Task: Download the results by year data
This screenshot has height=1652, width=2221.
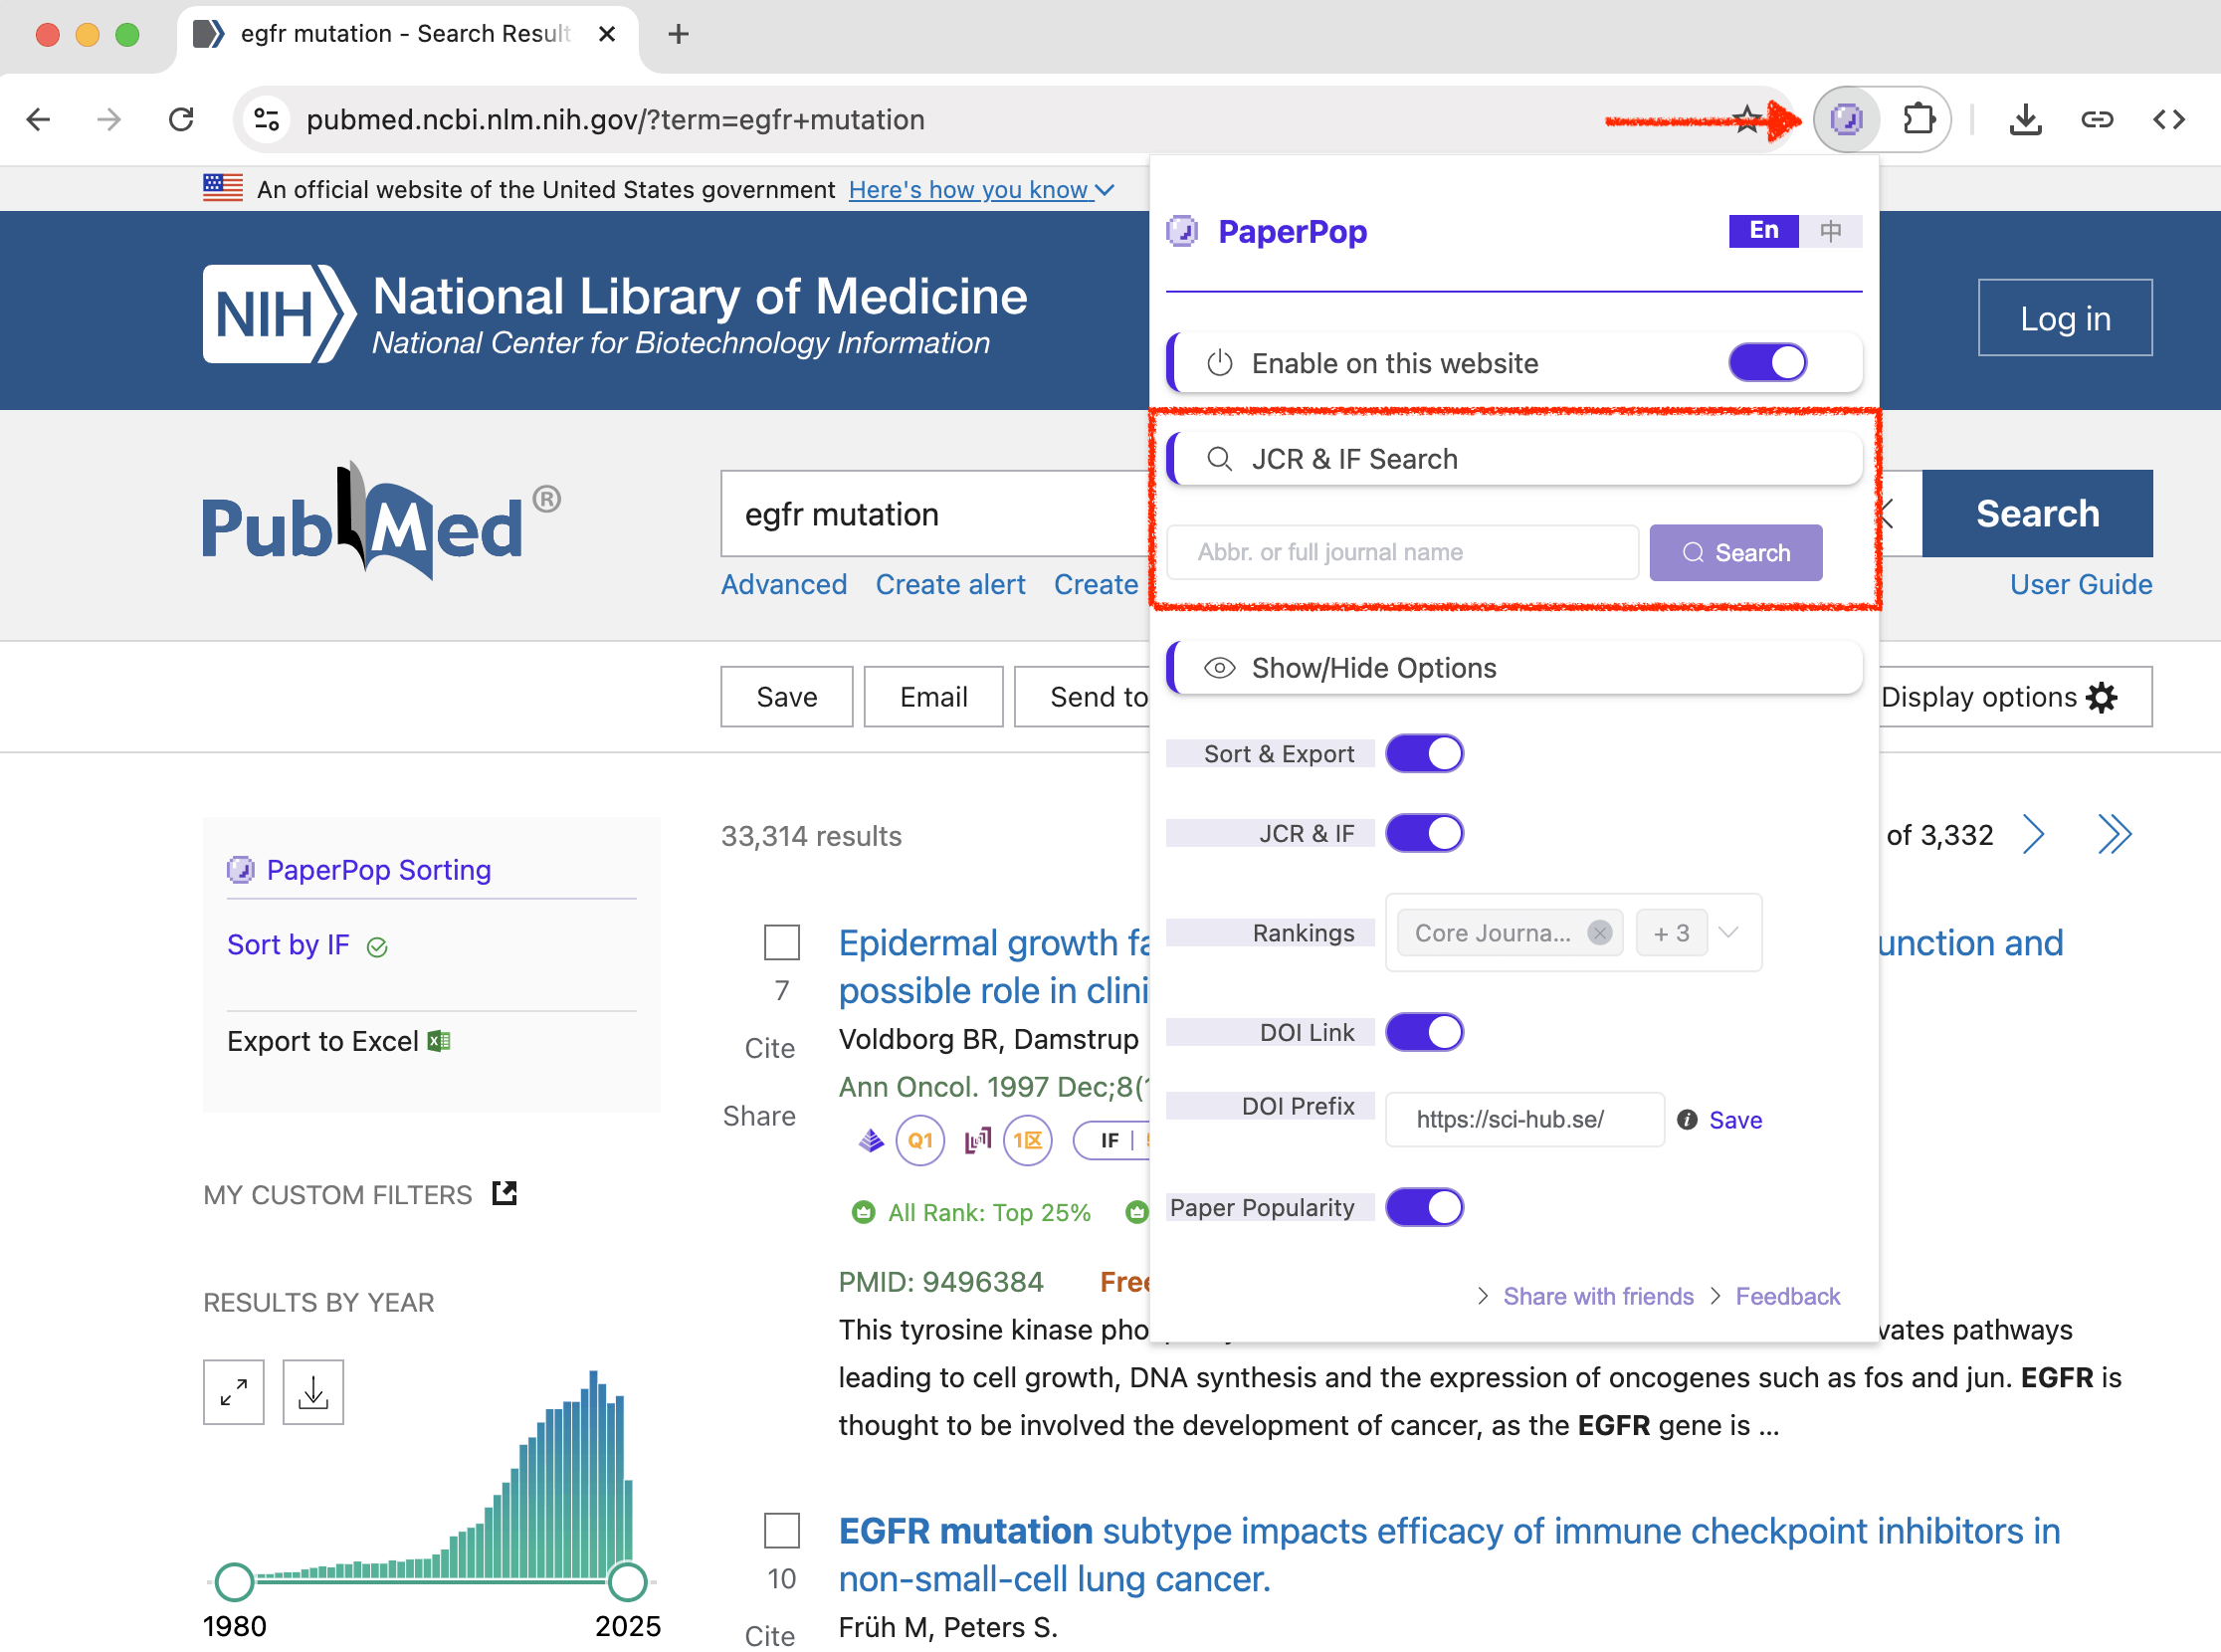Action: tap(313, 1391)
